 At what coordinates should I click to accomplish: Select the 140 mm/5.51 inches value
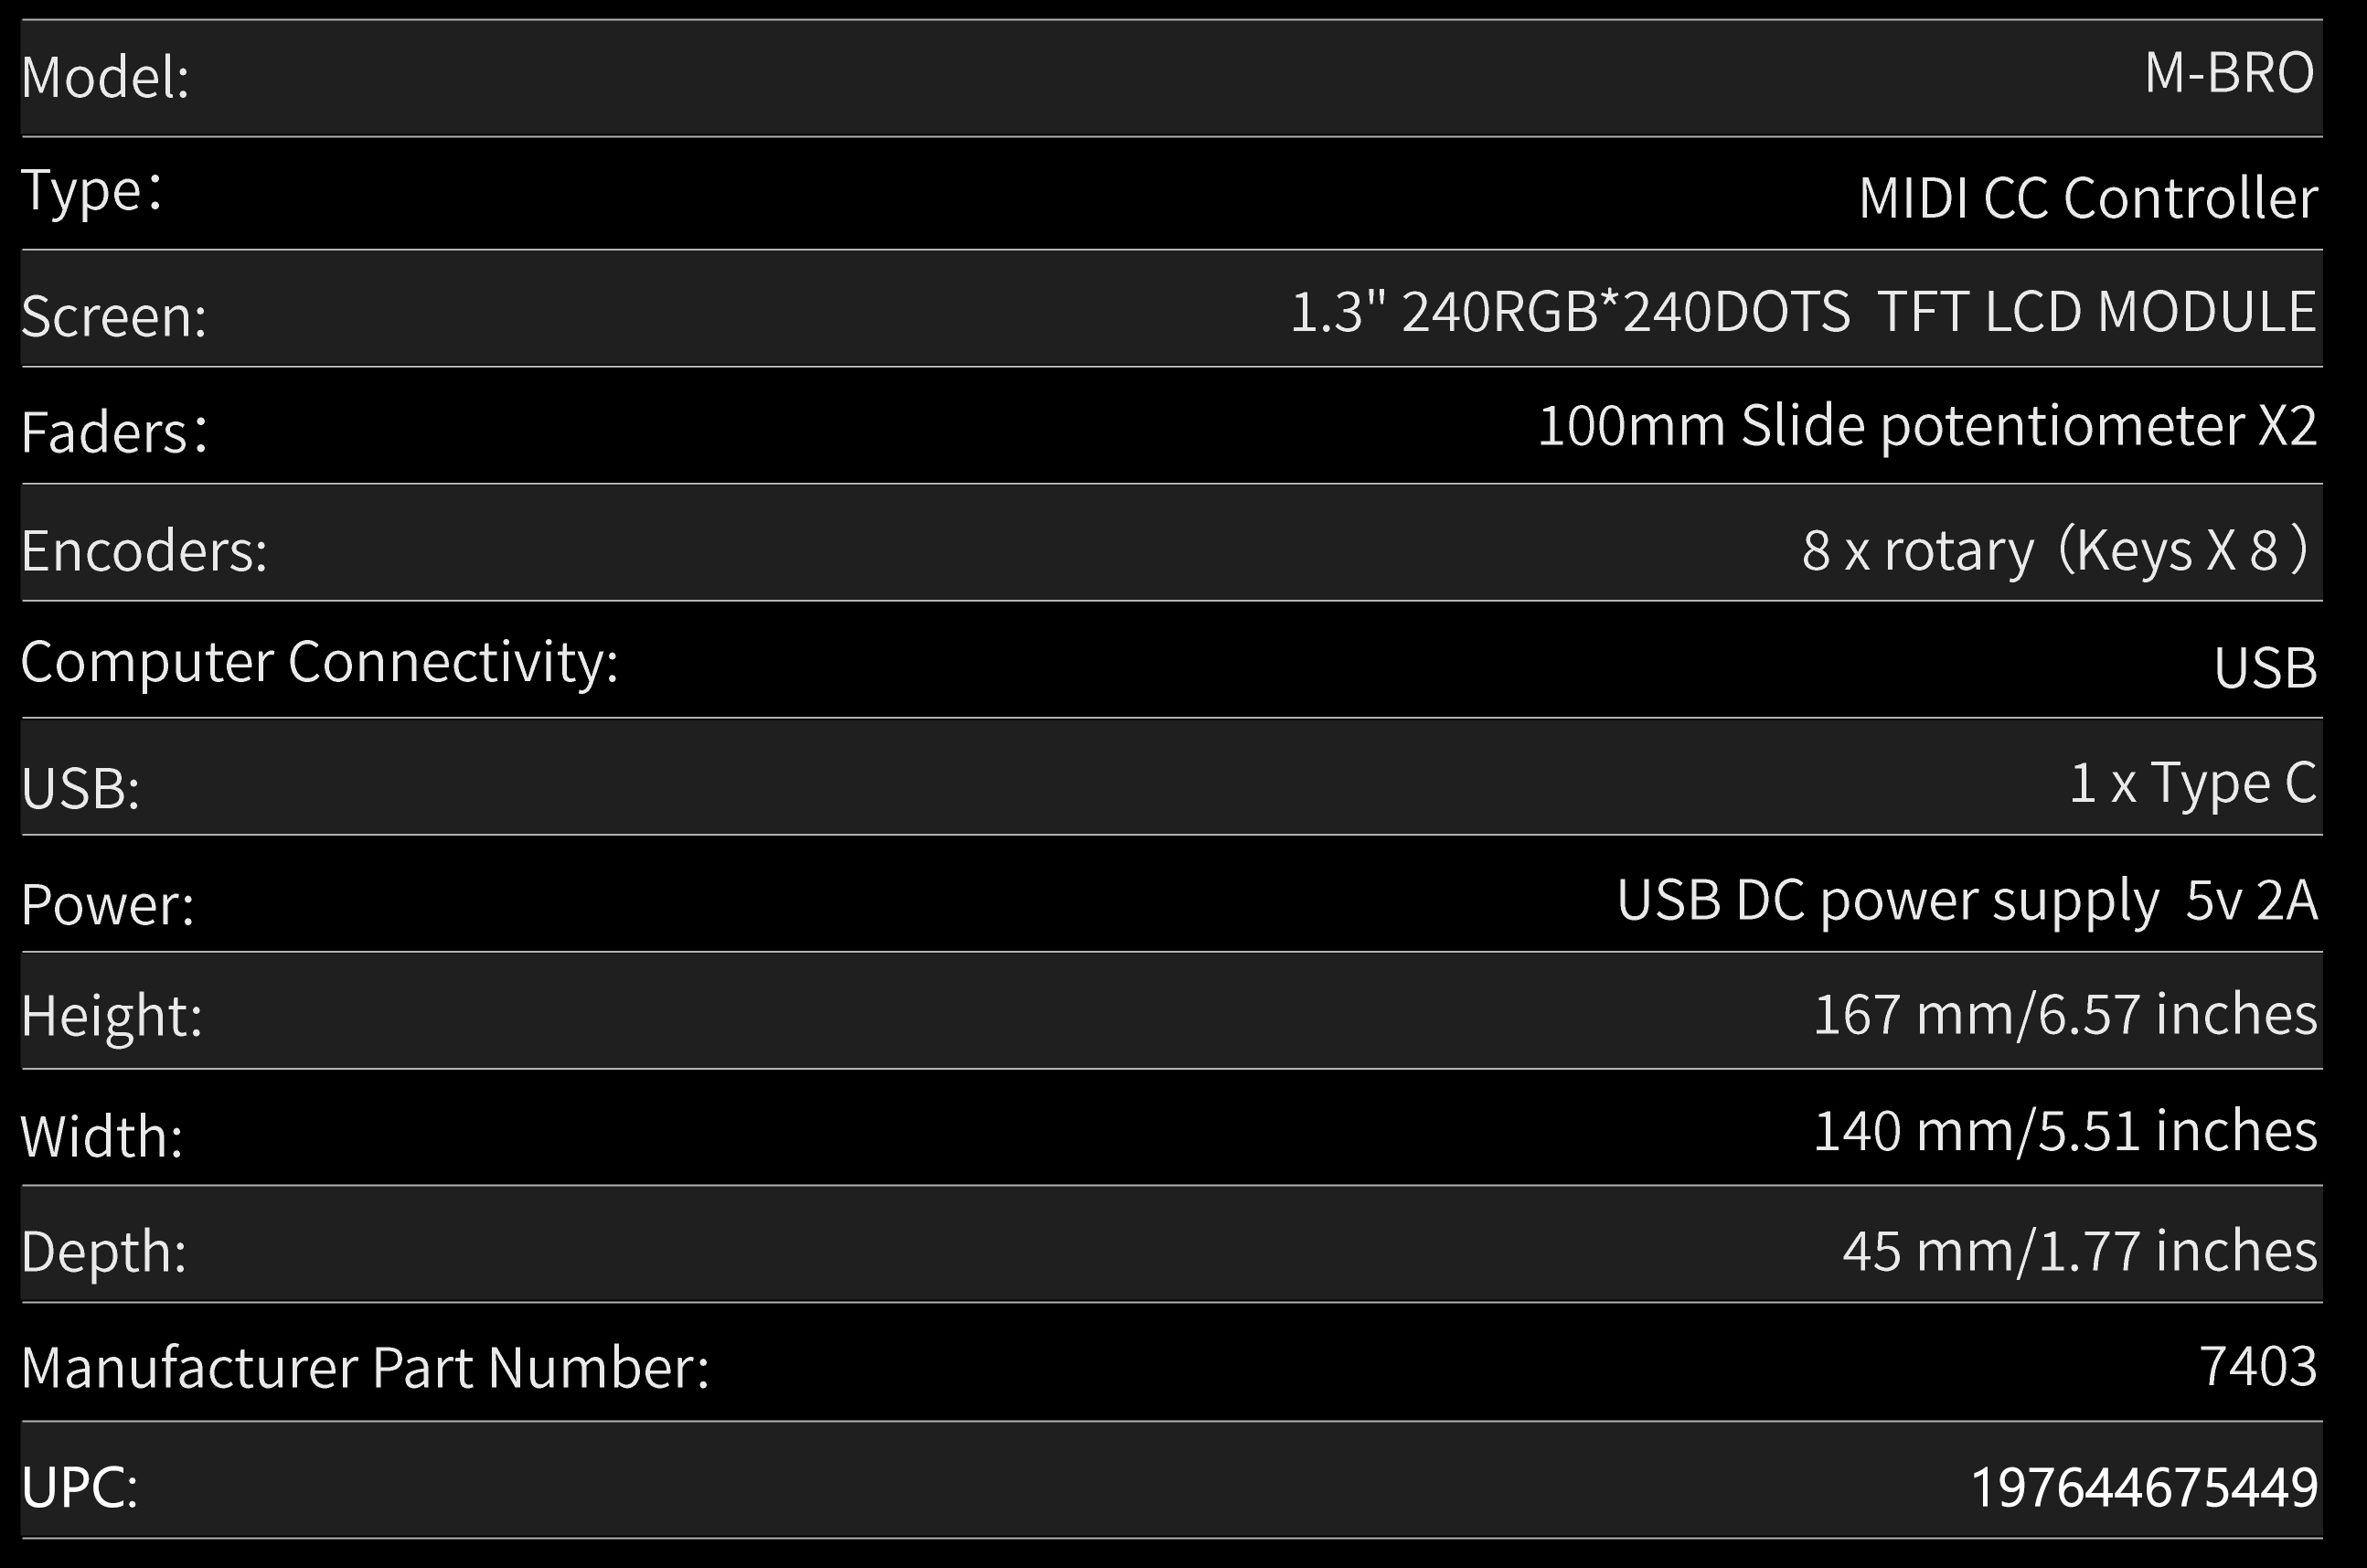(2064, 1132)
